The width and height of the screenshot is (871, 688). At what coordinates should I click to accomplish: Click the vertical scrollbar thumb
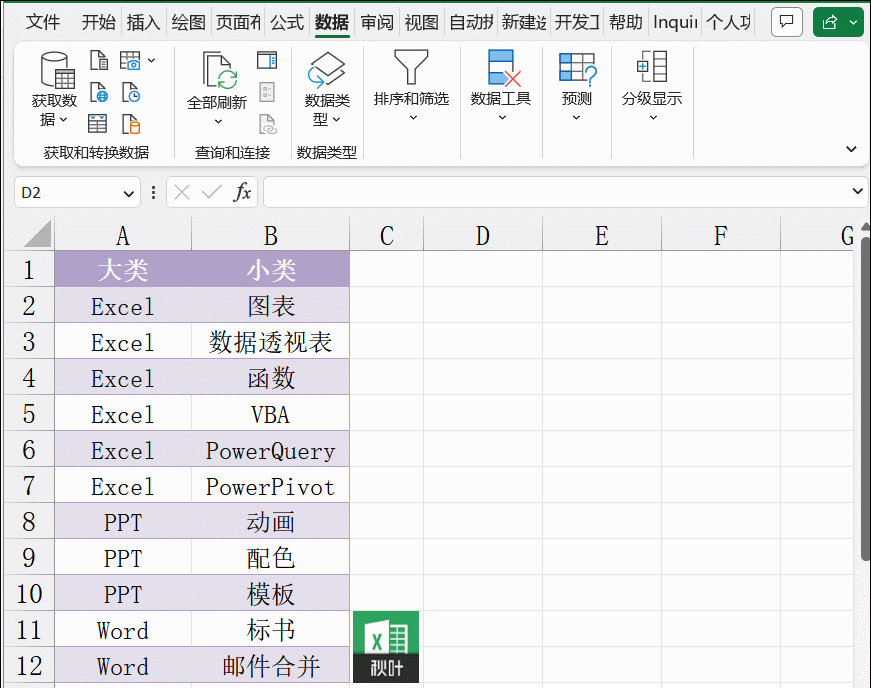click(x=865, y=399)
